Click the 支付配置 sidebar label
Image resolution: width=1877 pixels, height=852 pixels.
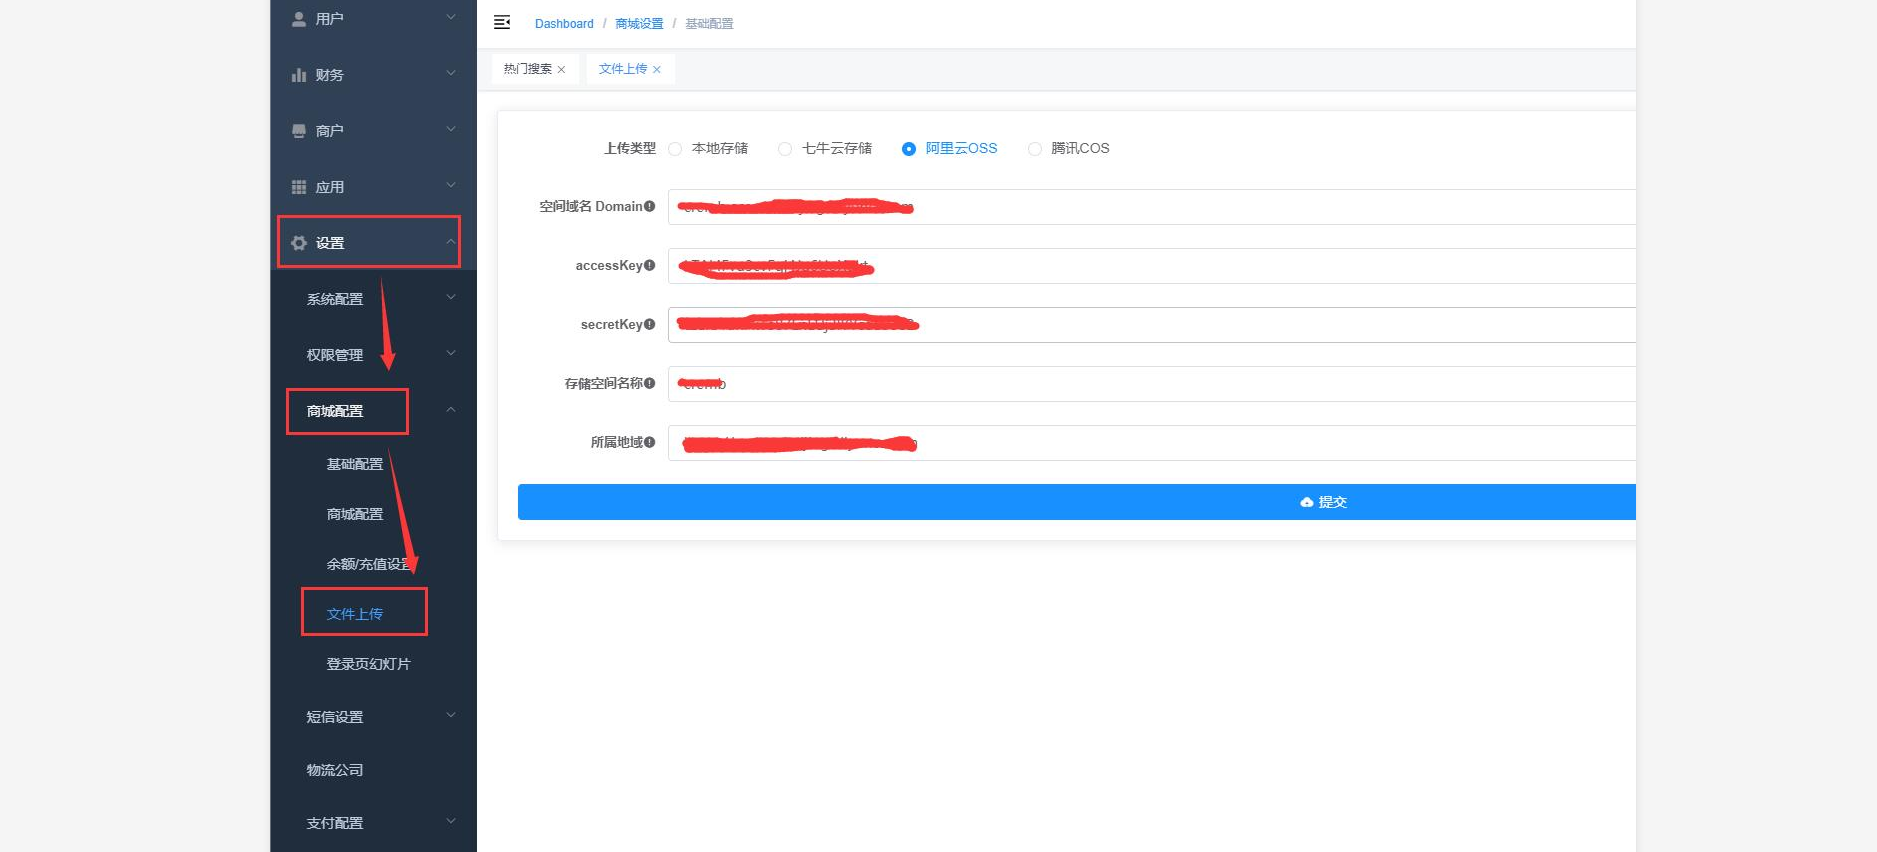point(335,823)
